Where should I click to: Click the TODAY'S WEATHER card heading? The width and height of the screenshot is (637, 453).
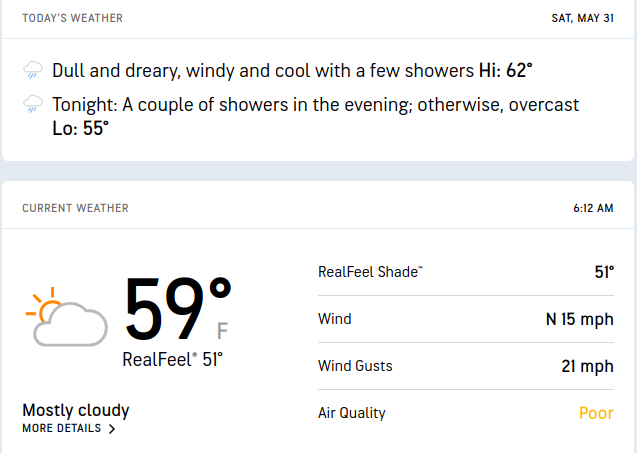click(73, 18)
